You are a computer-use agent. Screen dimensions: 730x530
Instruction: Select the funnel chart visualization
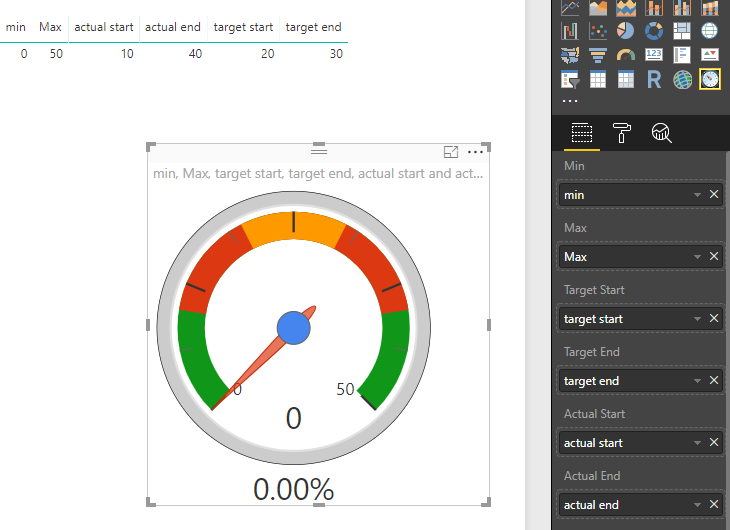pyautogui.click(x=598, y=55)
